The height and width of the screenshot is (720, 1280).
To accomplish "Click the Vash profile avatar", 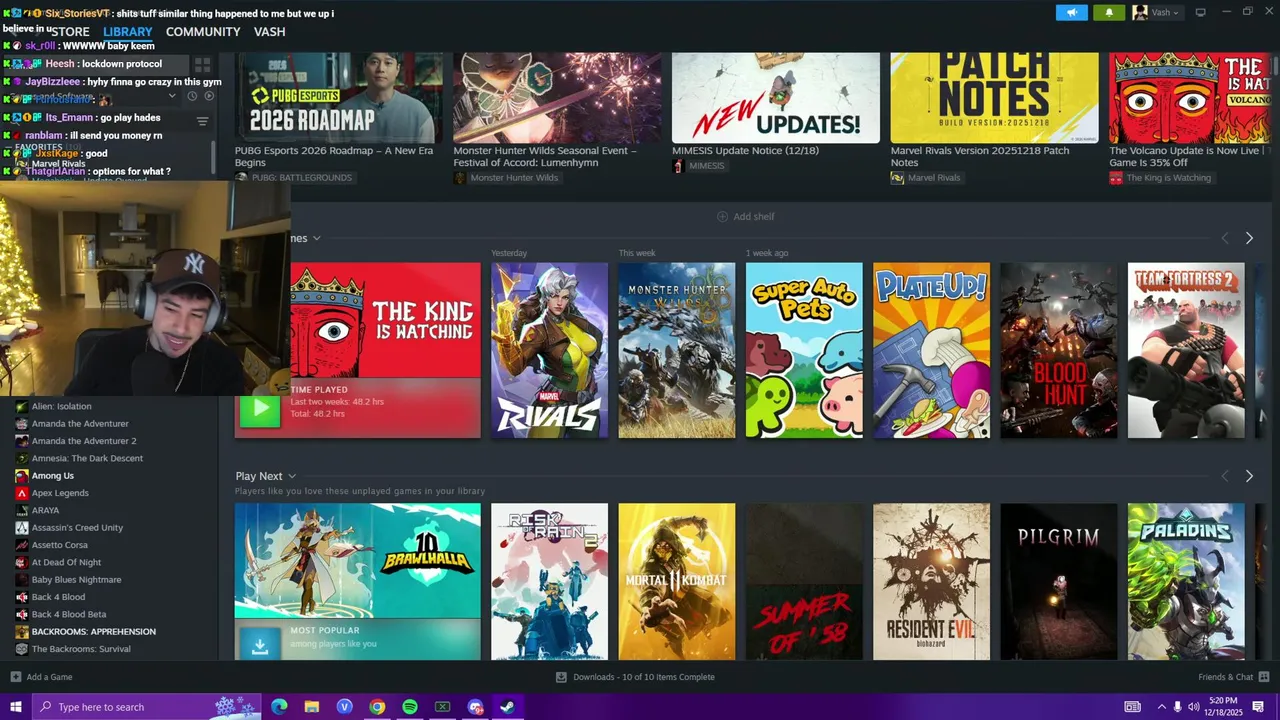I will [x=1140, y=13].
